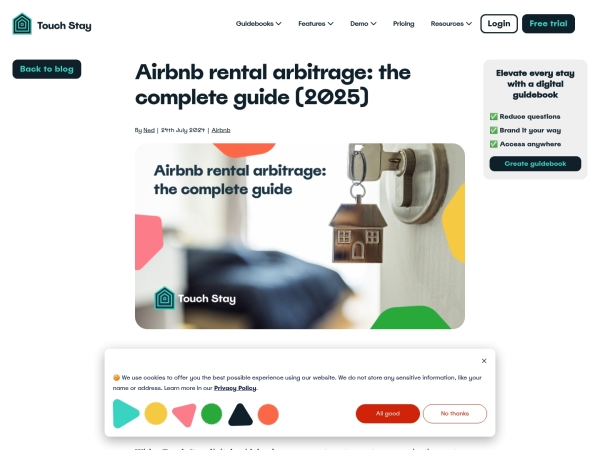The image size is (600, 450).
Task: Click the cookie emoji in the notice
Action: (x=116, y=378)
